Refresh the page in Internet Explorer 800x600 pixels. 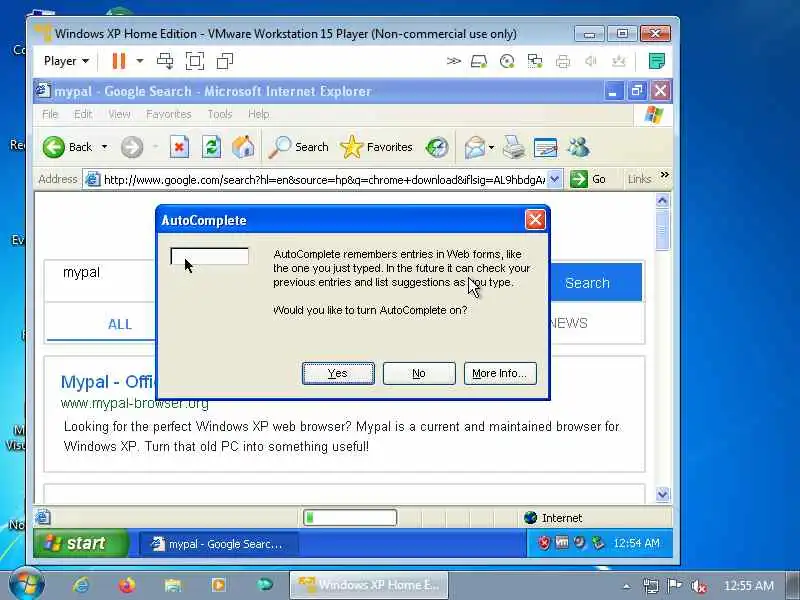pyautogui.click(x=211, y=147)
